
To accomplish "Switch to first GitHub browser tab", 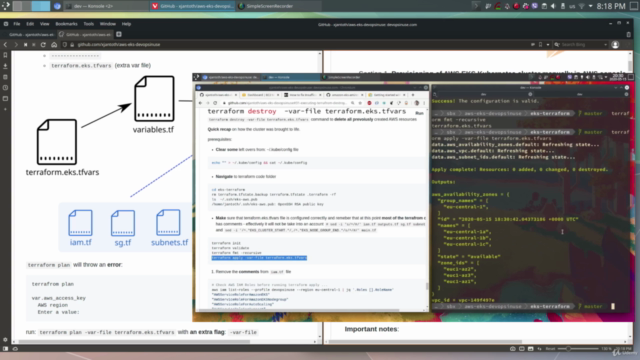I will click(29, 35).
